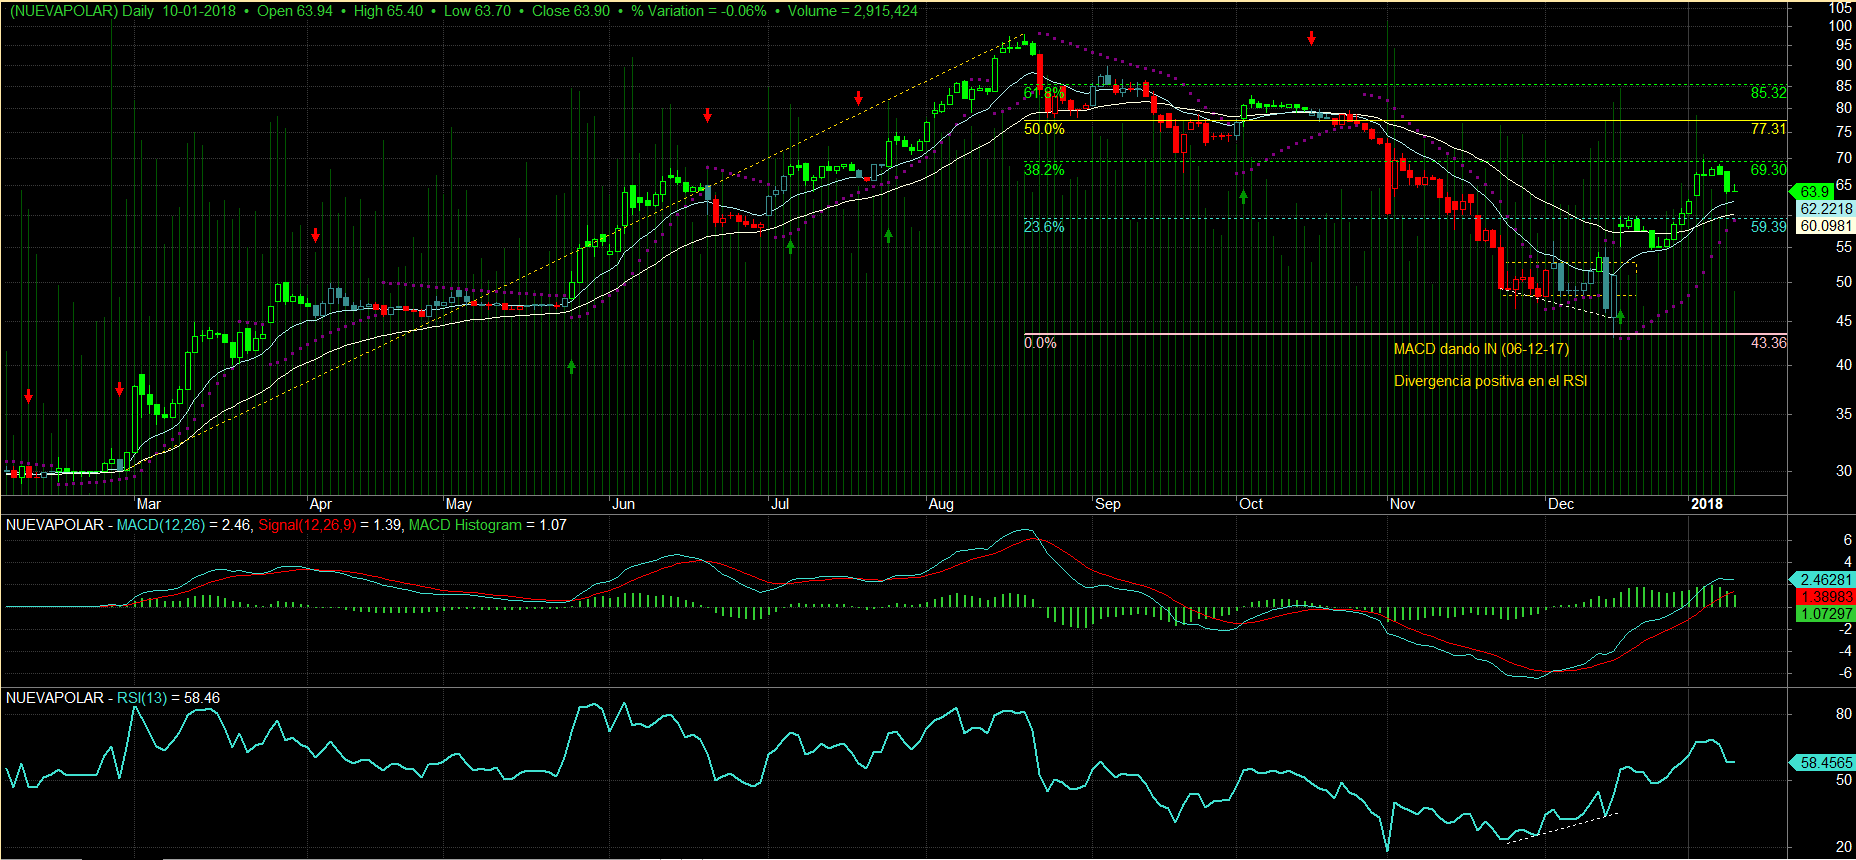Click the Aug label on time axis
1856x860 pixels.
coord(941,504)
